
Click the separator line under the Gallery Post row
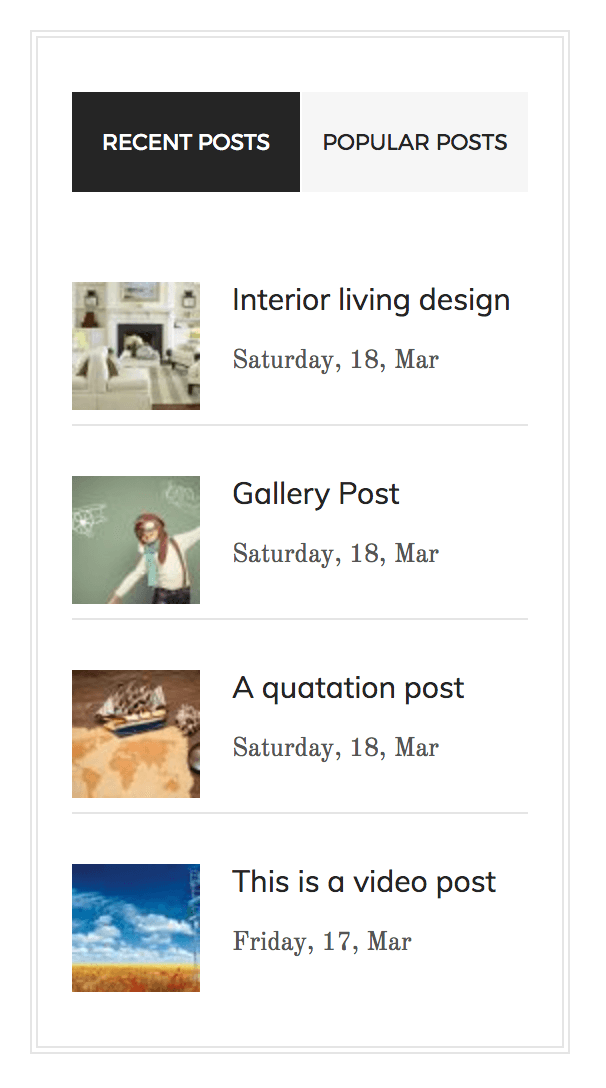(x=300, y=619)
